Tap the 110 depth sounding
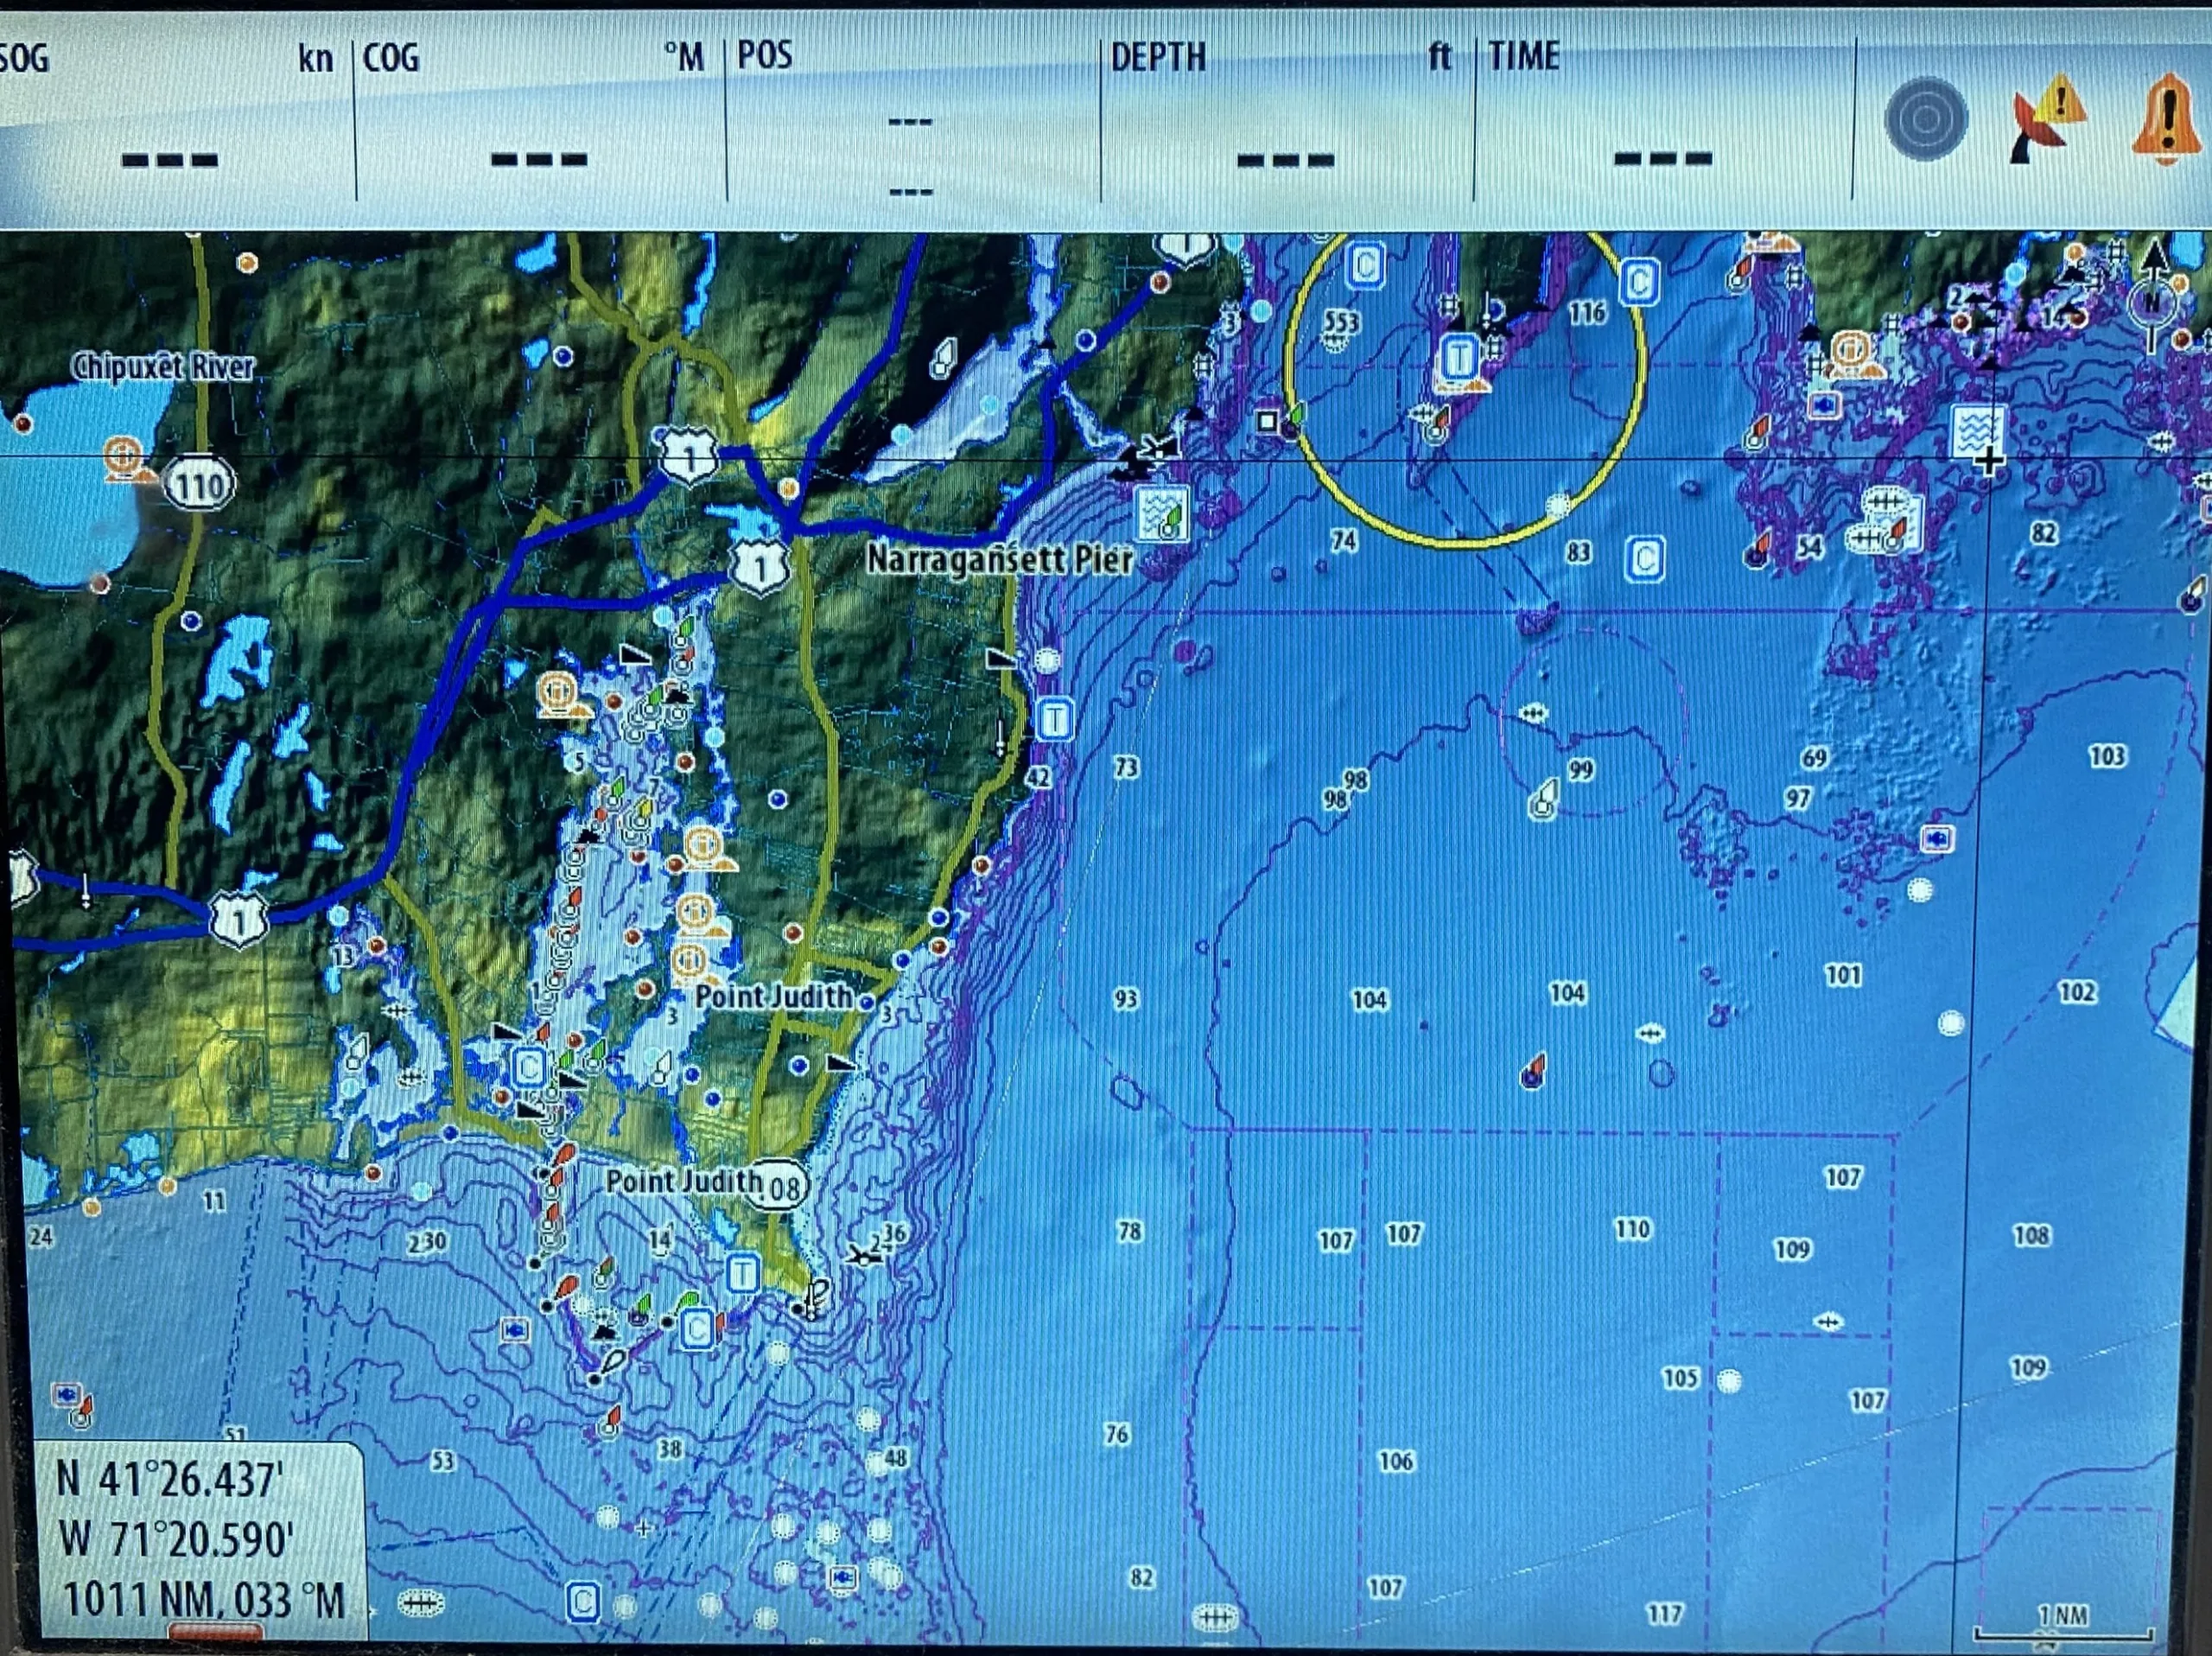This screenshot has height=1656, width=2212. coord(1632,1228)
